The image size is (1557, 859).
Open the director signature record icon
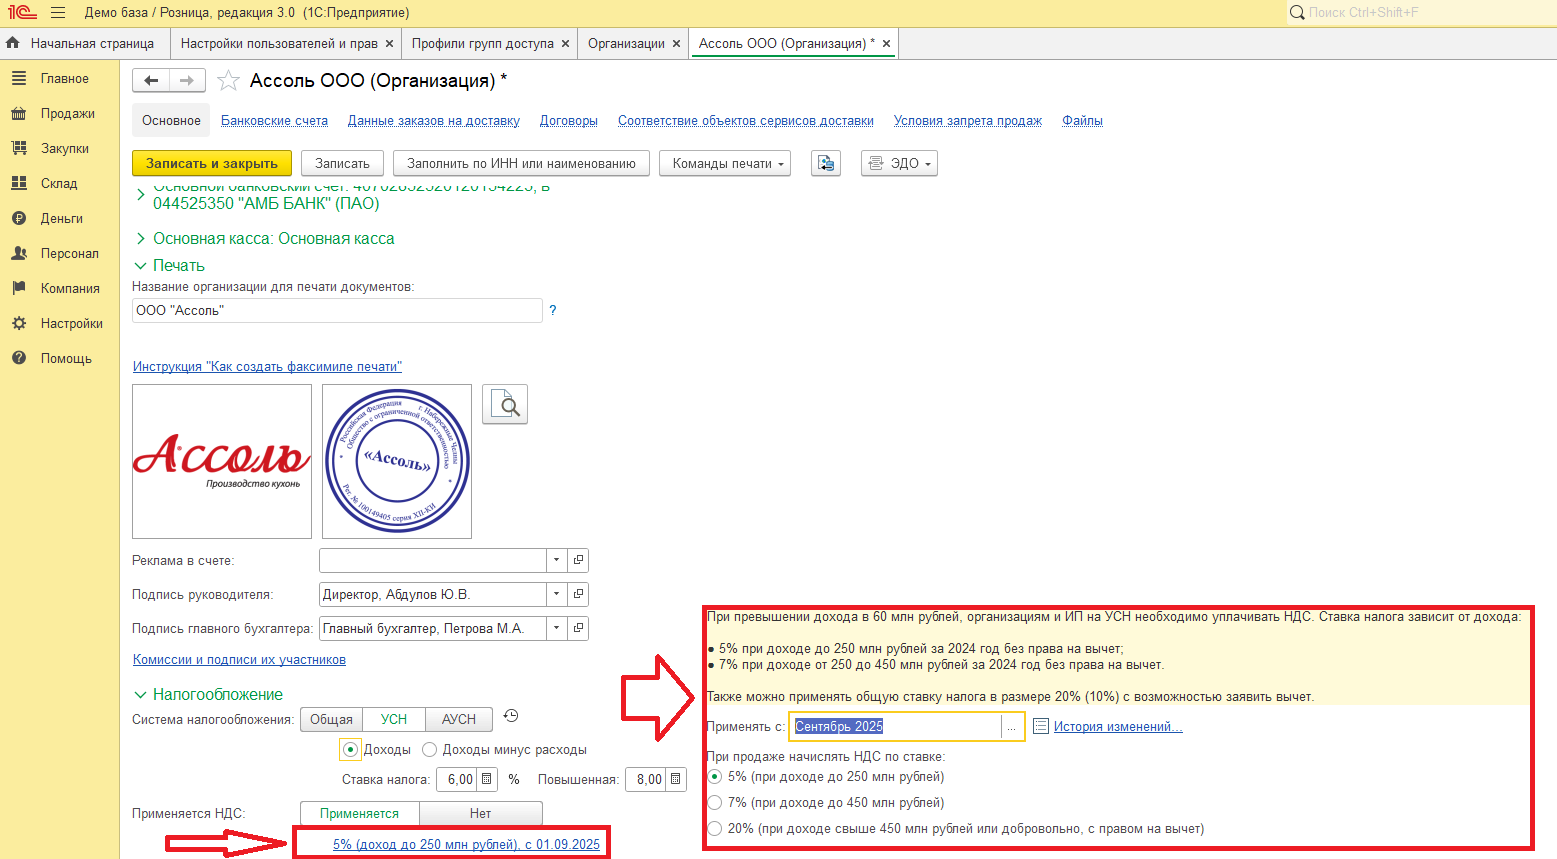(x=578, y=594)
